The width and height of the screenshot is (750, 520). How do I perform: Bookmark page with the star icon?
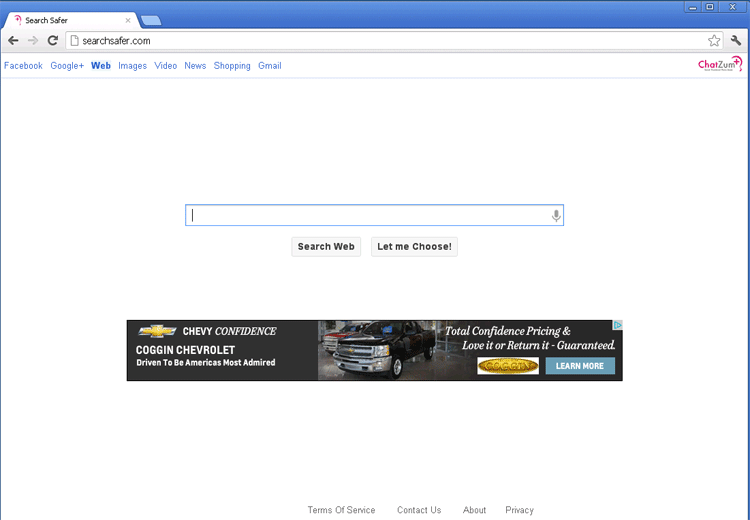point(714,41)
